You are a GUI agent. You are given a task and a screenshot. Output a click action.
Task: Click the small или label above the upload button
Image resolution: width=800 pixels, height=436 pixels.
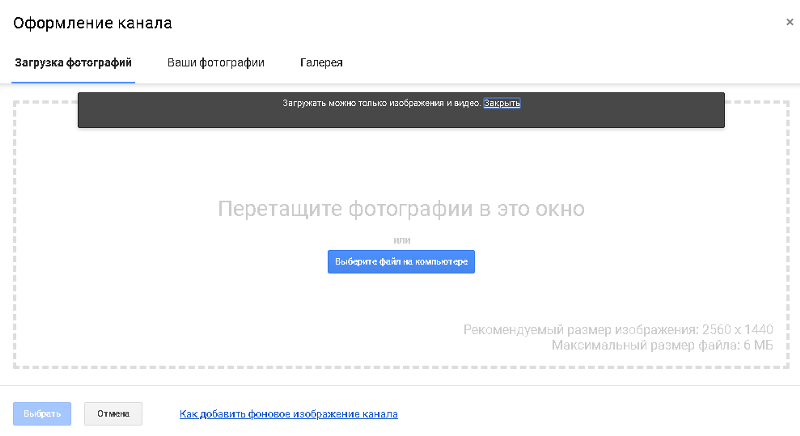[x=401, y=240]
